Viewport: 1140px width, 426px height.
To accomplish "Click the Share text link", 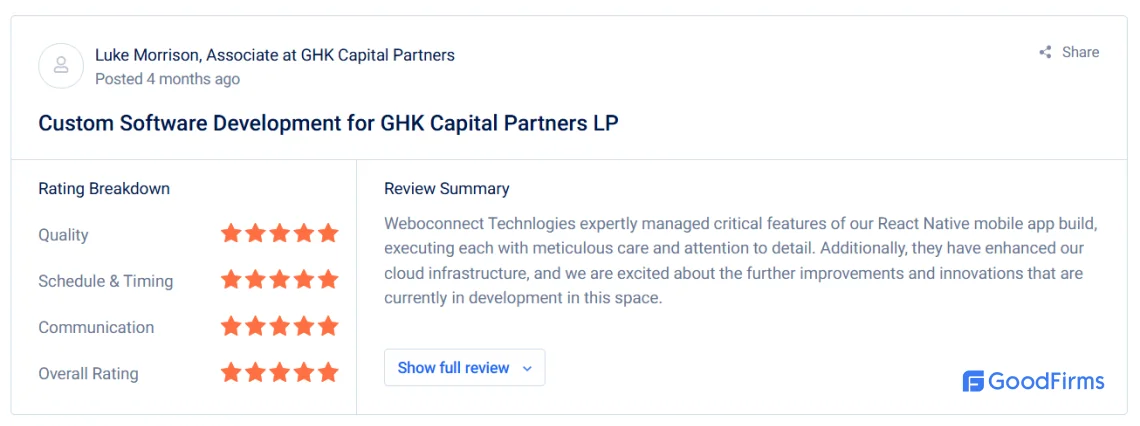I will click(x=1080, y=52).
